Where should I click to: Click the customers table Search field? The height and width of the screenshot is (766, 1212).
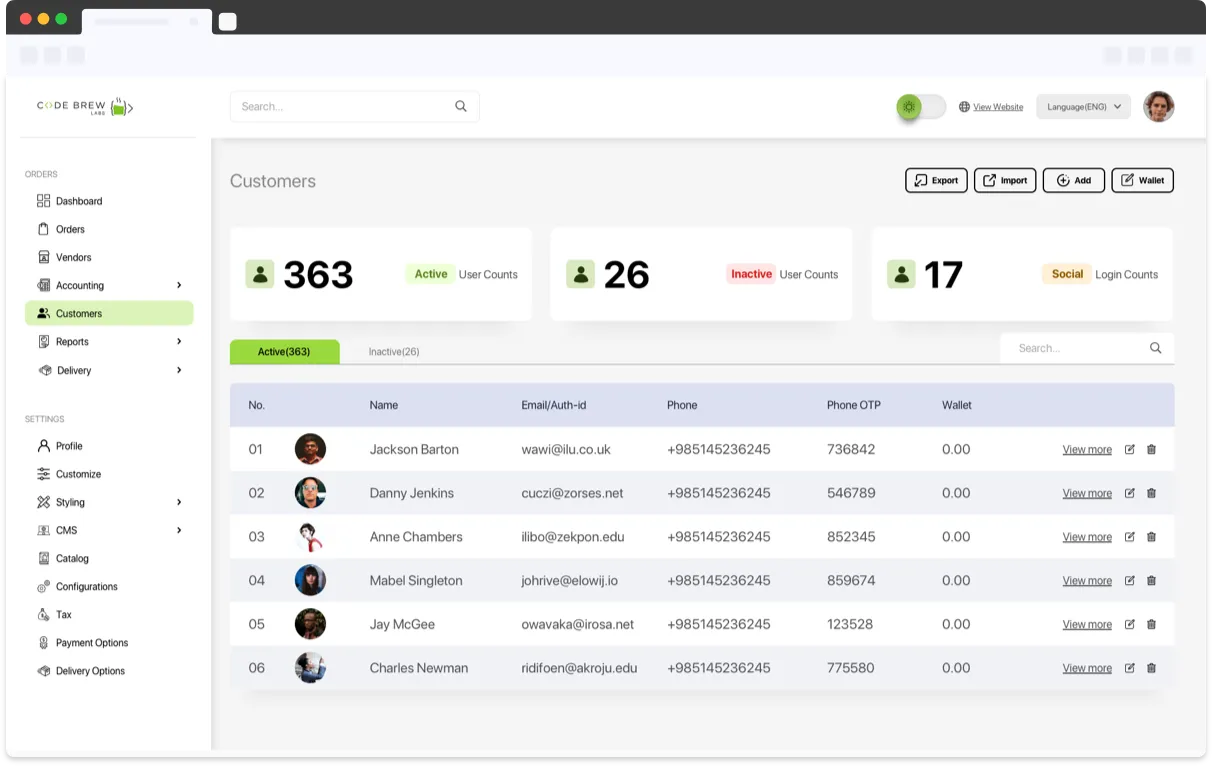[x=1075, y=348]
